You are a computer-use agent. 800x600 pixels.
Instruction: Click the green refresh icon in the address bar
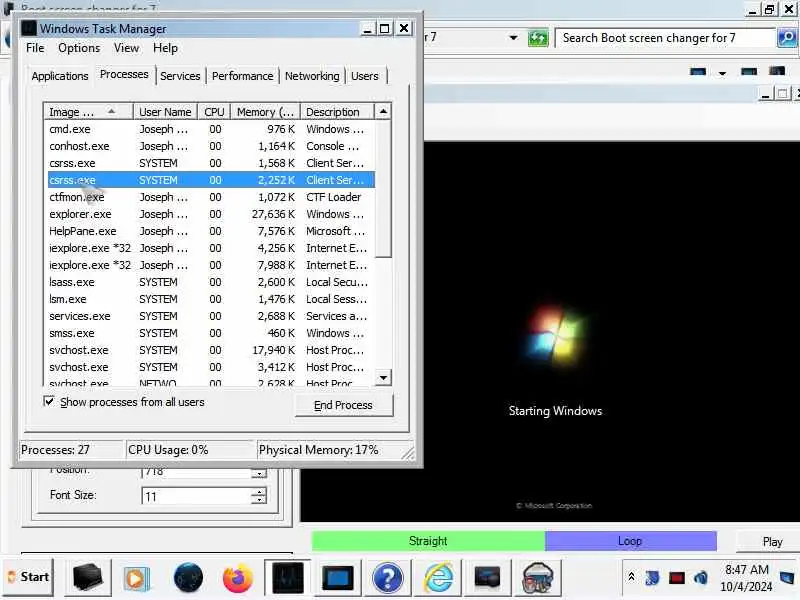[538, 38]
